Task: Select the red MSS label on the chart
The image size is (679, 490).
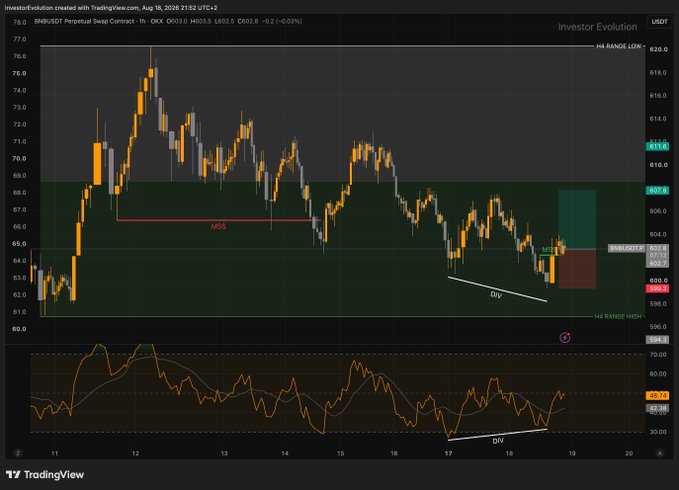Action: pyautogui.click(x=218, y=226)
